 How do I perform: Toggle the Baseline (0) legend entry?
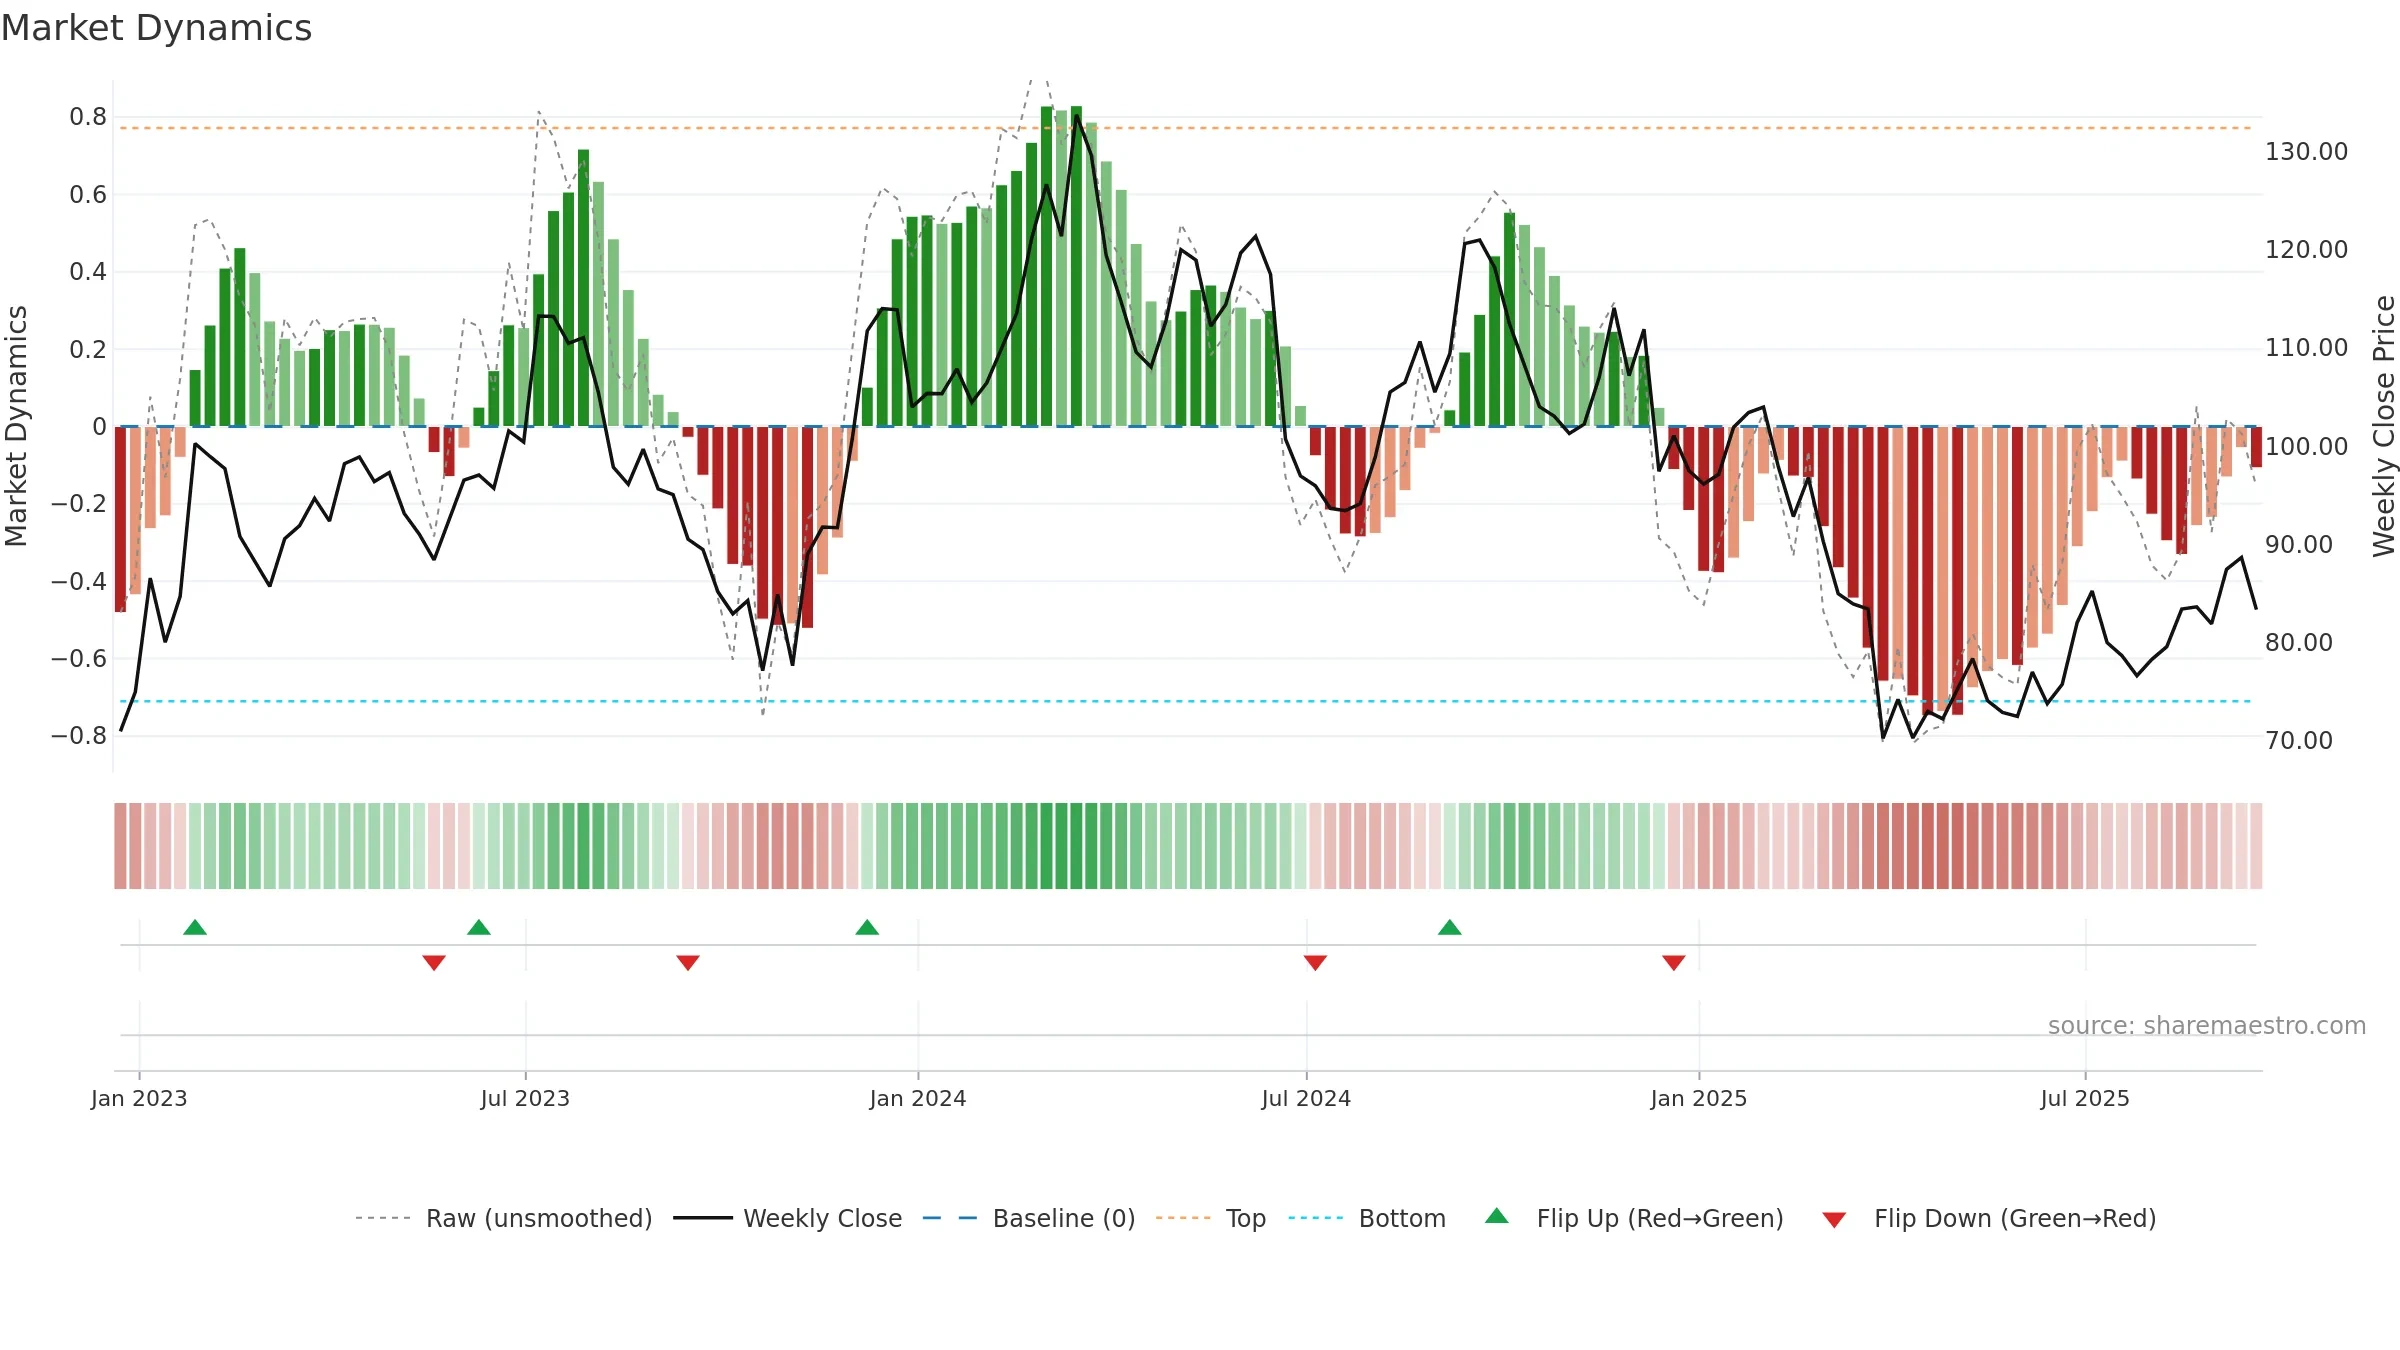[x=1028, y=1218]
